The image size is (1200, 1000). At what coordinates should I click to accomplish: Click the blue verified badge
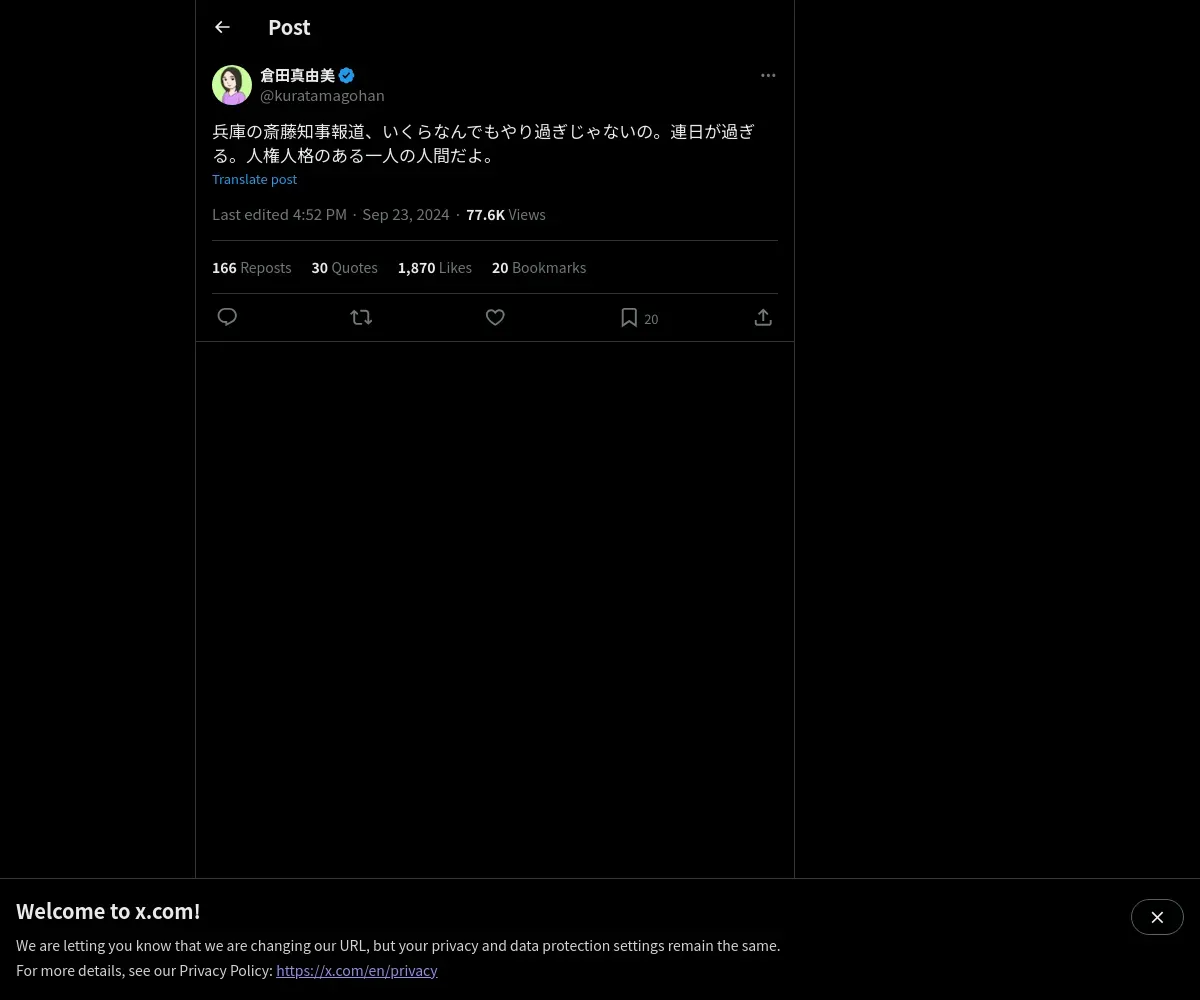coord(346,75)
